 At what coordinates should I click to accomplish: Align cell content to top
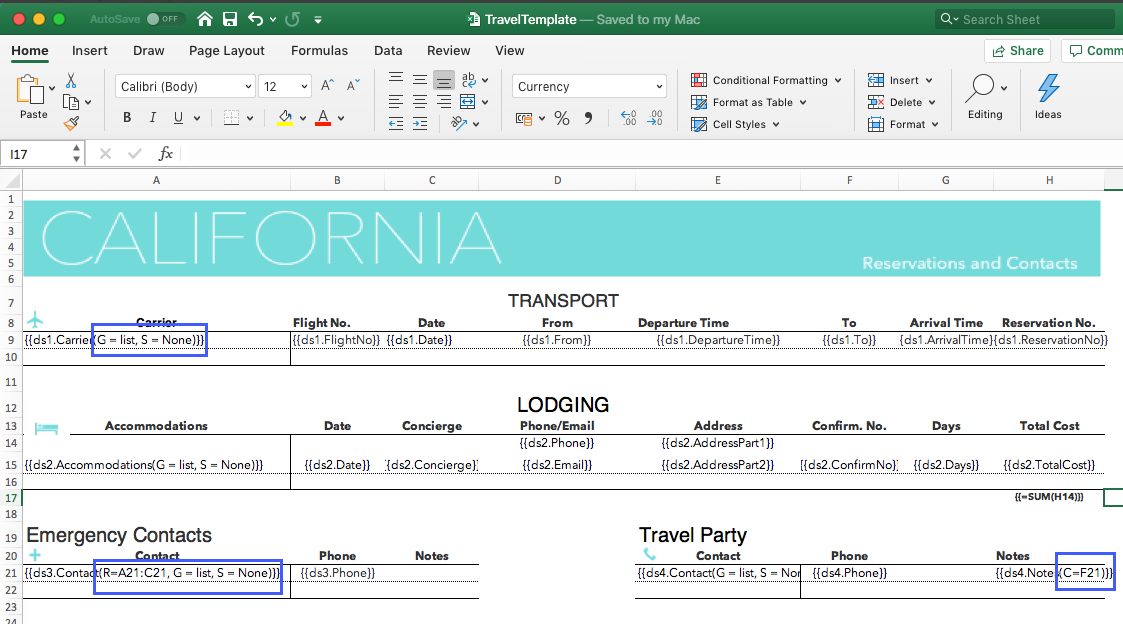tap(396, 79)
